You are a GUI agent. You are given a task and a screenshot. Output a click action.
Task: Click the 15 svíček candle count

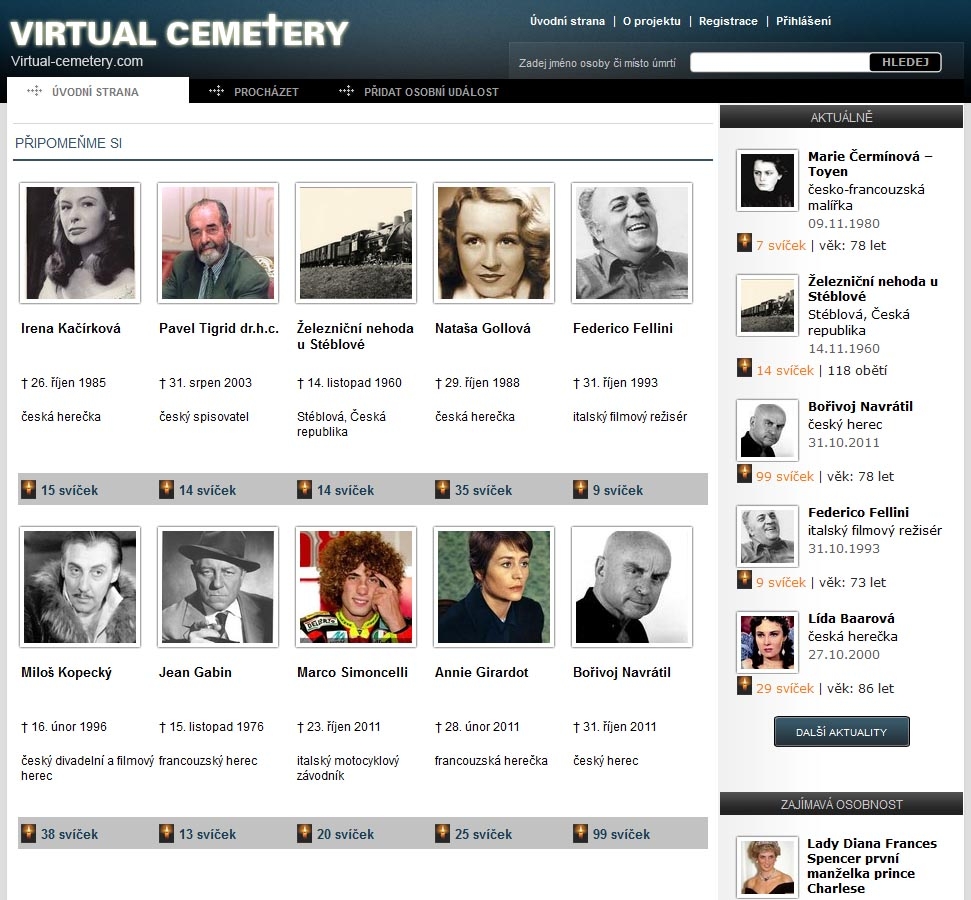69,490
